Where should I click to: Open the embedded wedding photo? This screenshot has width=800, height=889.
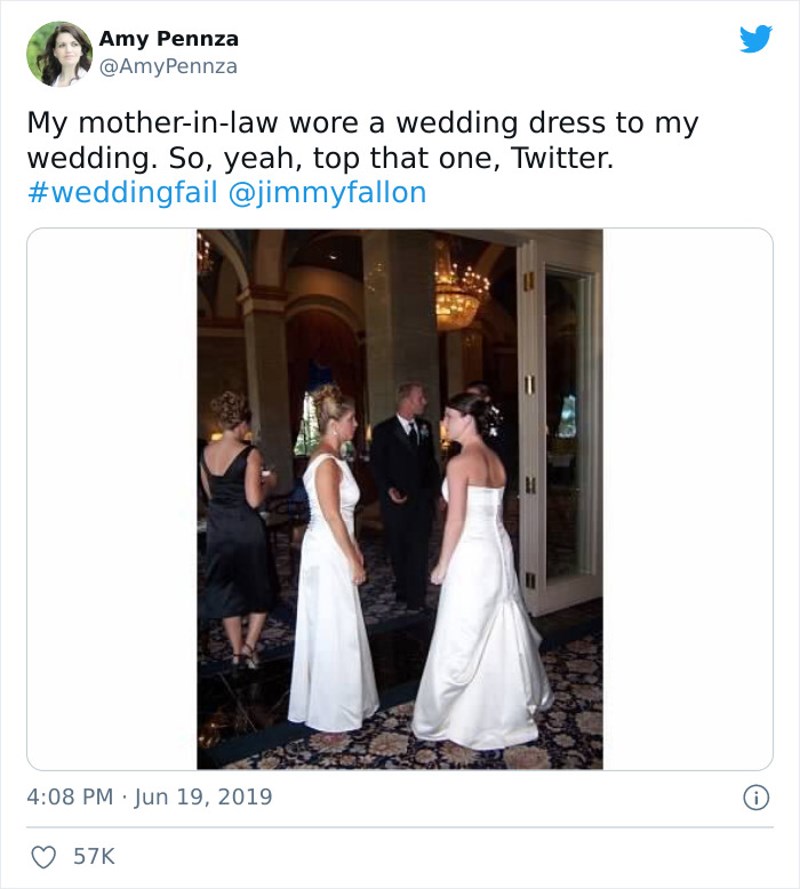pos(400,500)
